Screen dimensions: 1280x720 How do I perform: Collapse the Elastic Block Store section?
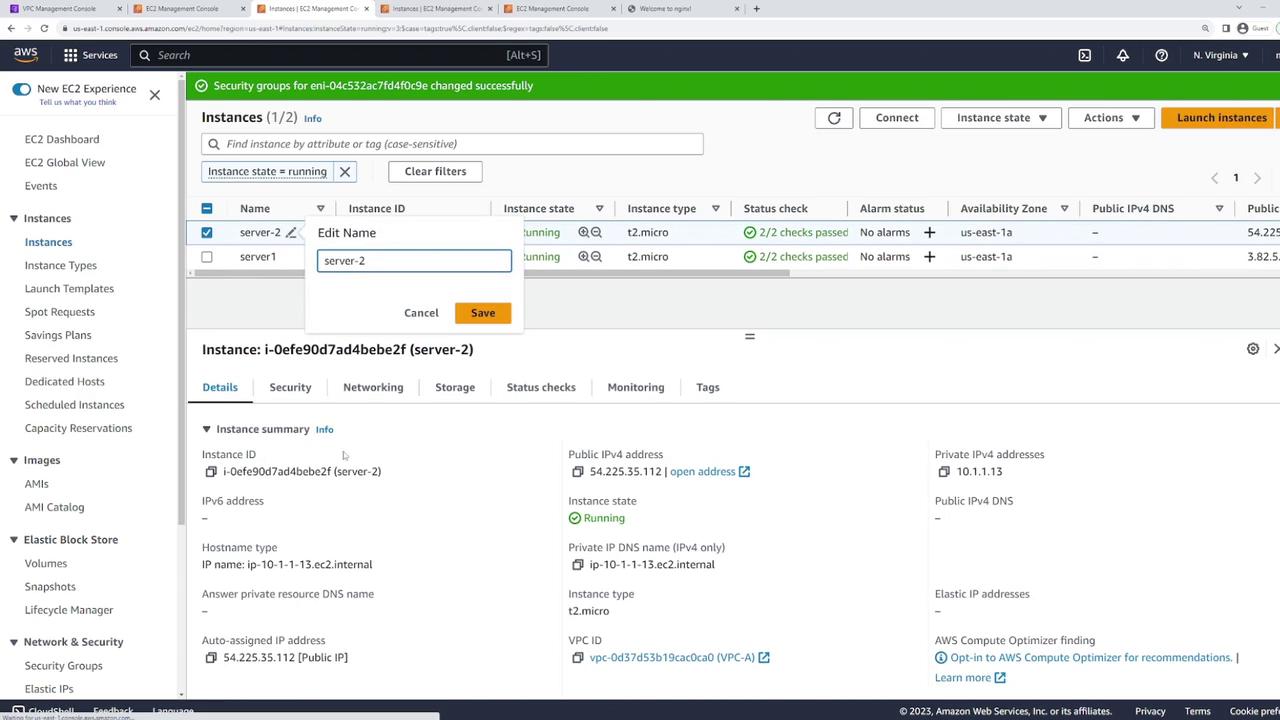coord(14,540)
